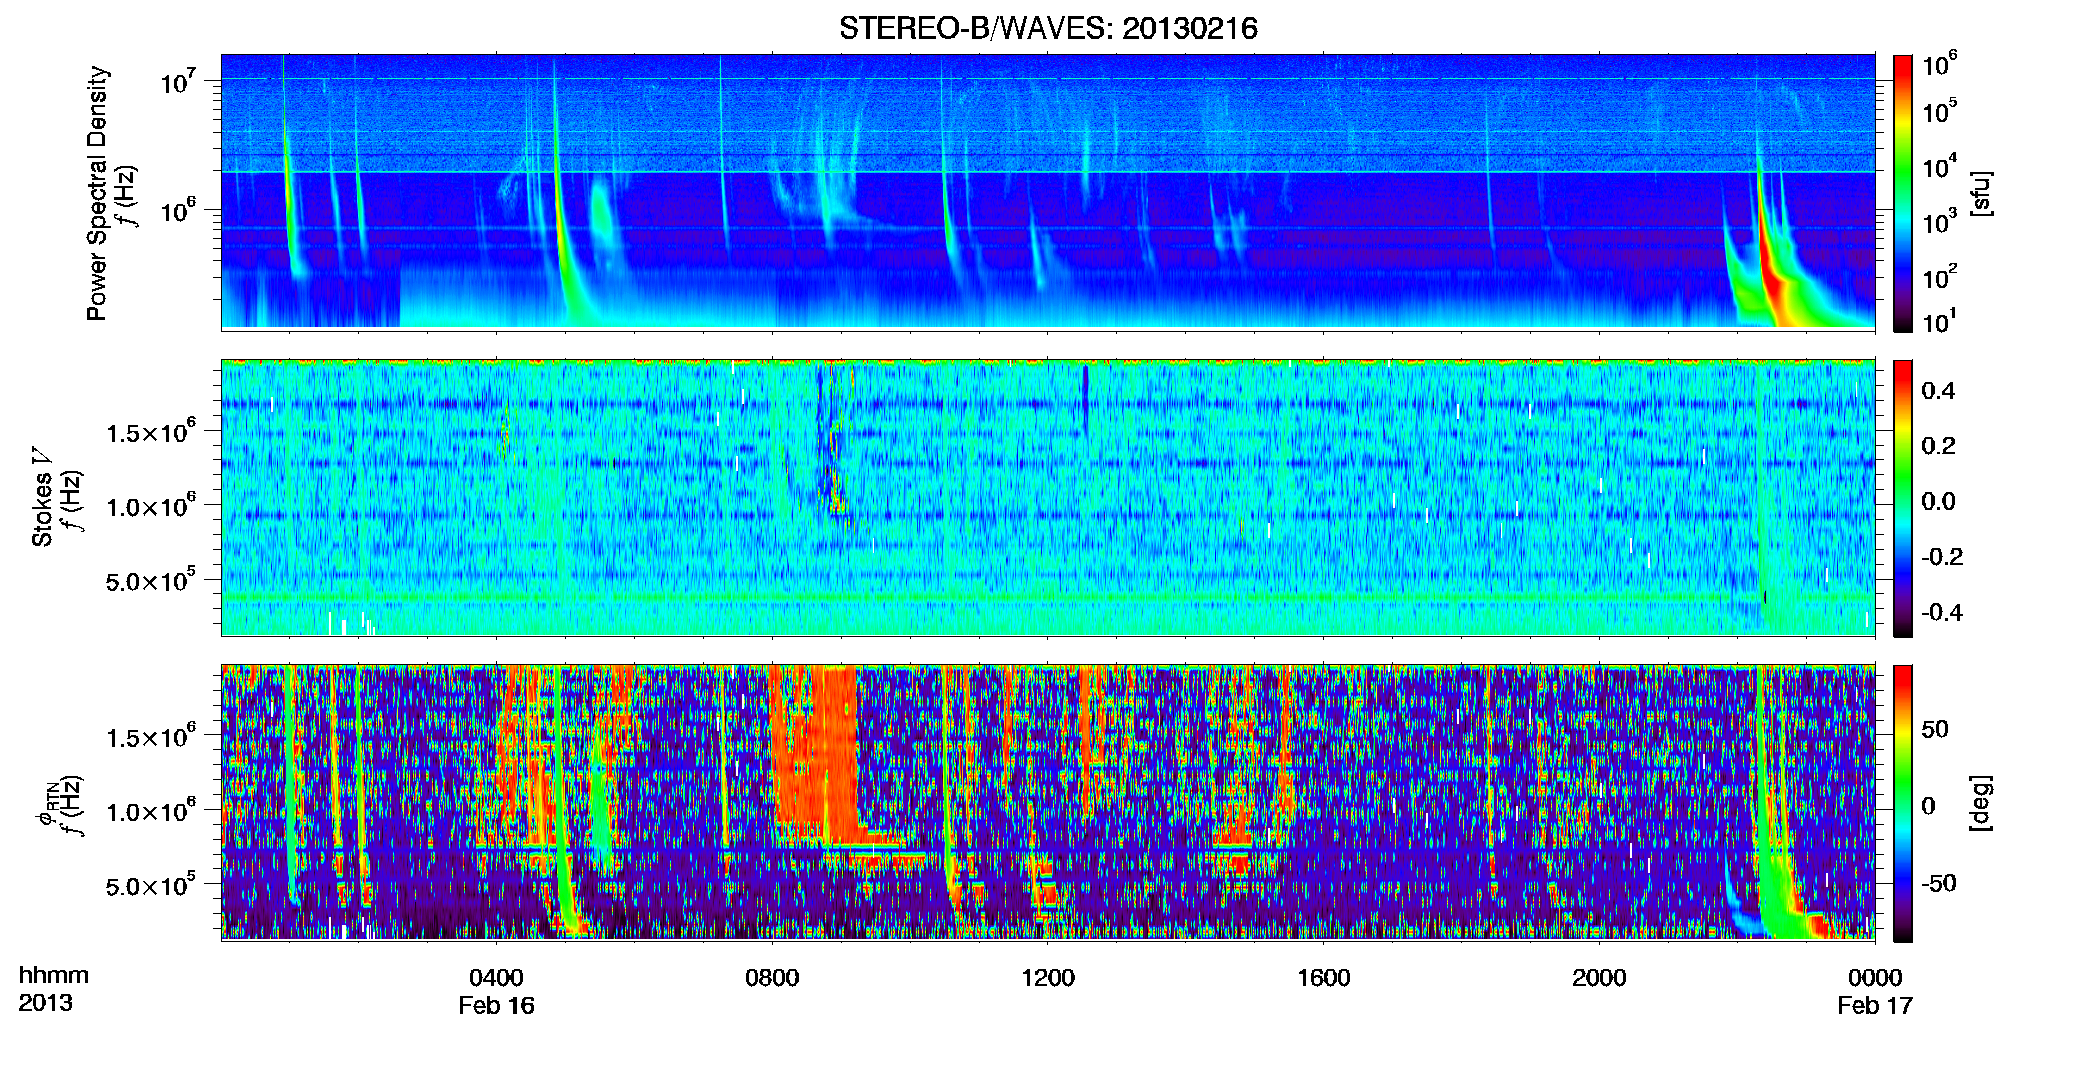
Task: Click the 1600 time axis label
Action: point(1323,977)
